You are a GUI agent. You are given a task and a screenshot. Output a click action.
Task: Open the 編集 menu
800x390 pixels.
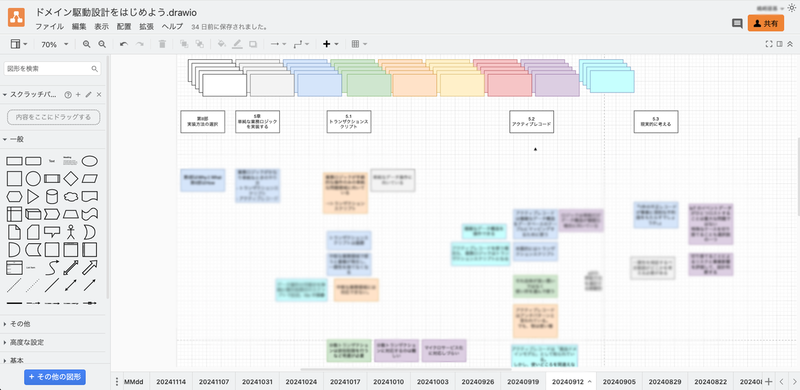coord(79,27)
